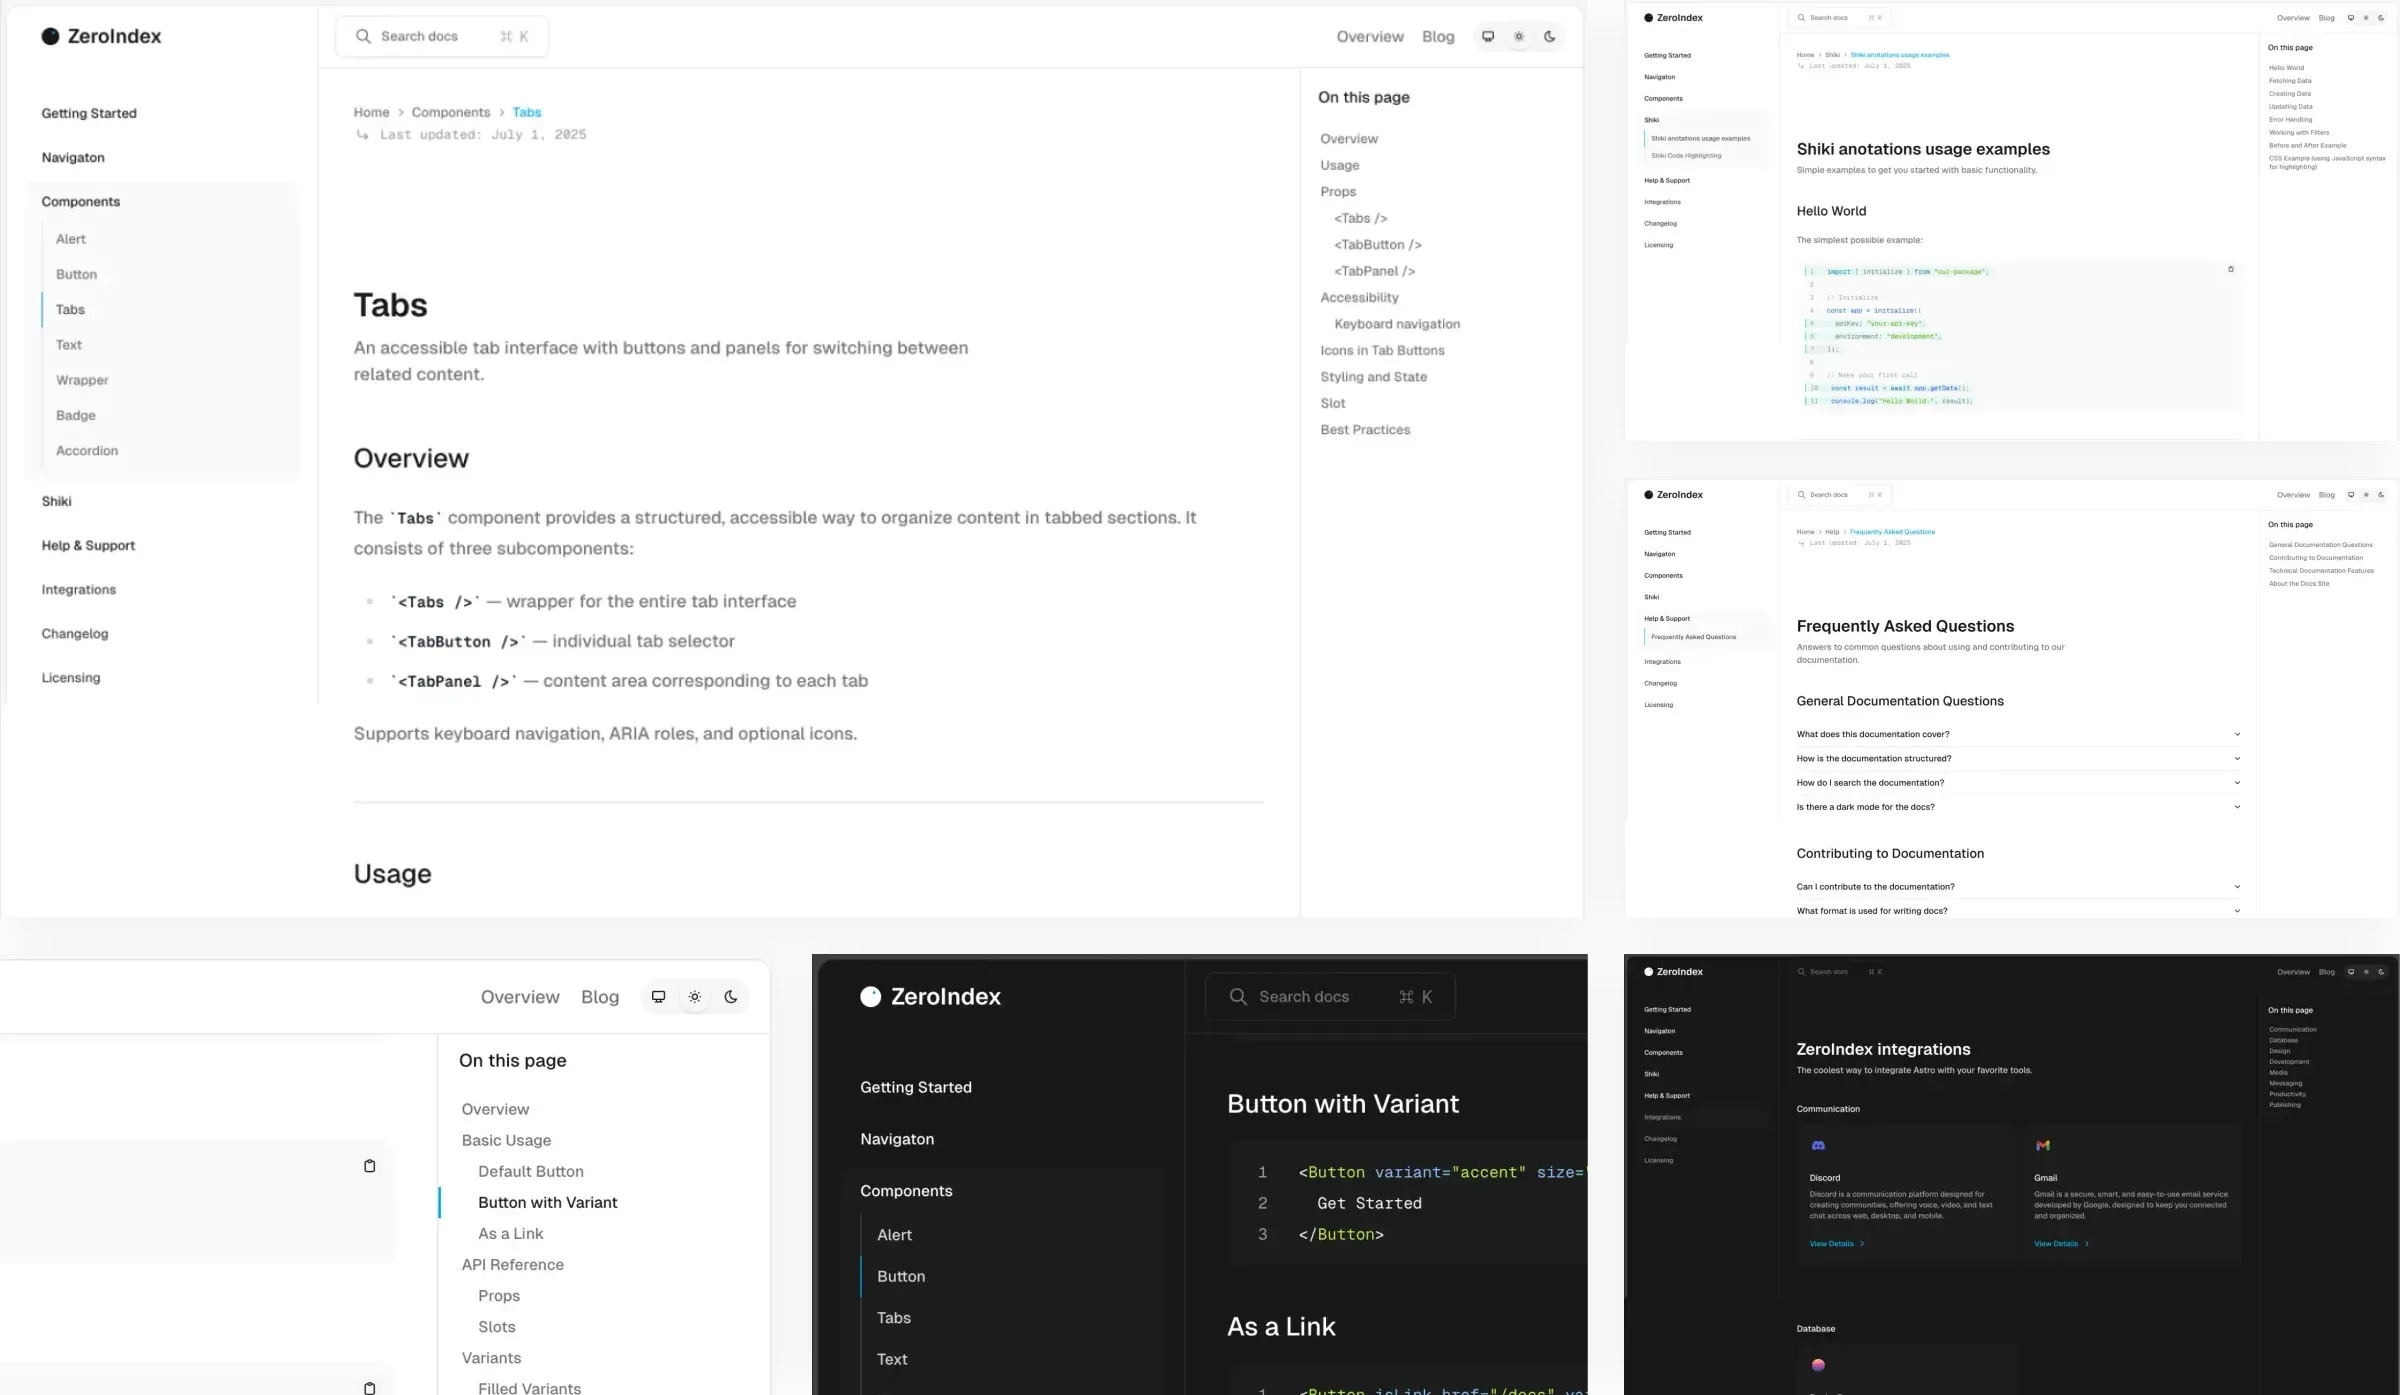This screenshot has height=1395, width=2400.
Task: Toggle the moon icon in bottom-left light panel
Action: (731, 996)
